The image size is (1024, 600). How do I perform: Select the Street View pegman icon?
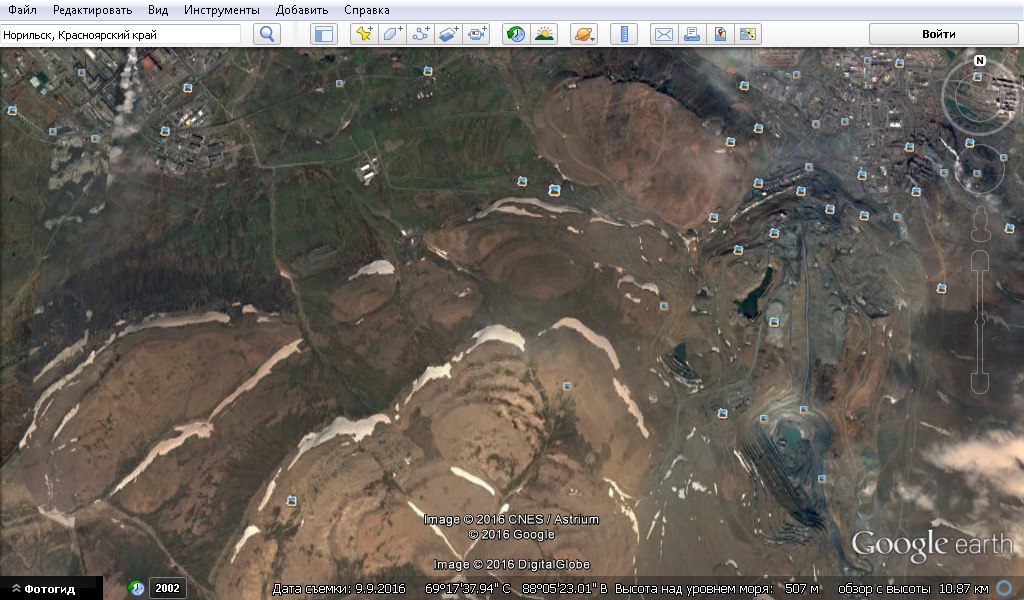(980, 223)
